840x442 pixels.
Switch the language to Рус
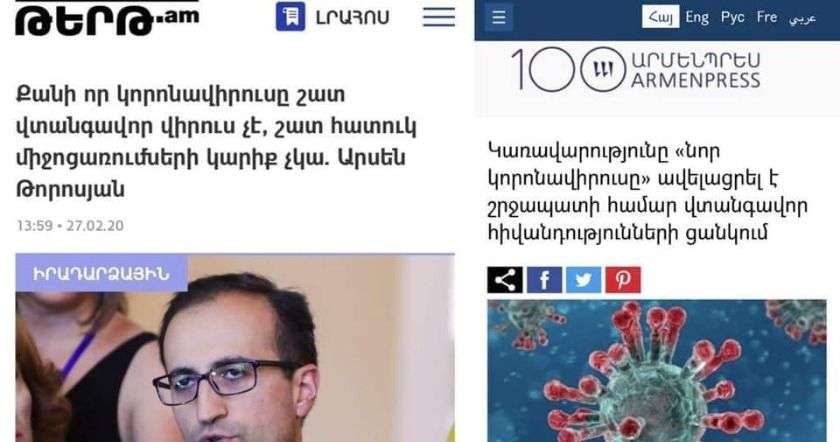click(732, 18)
